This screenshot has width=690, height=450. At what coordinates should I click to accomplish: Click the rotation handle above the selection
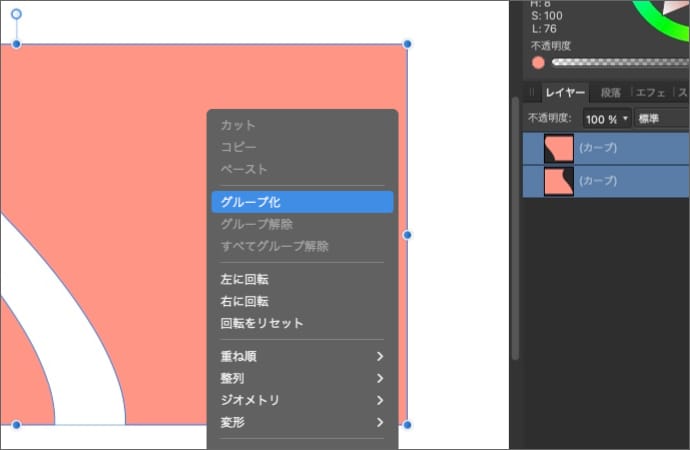point(16,15)
